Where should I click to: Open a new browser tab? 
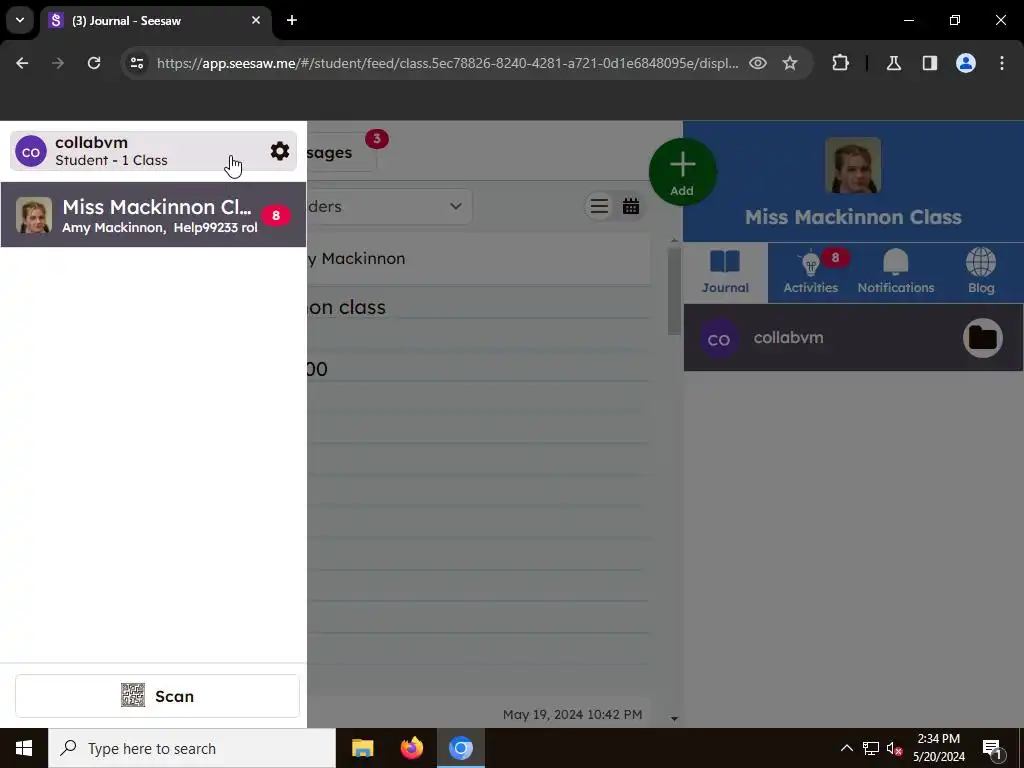pos(292,20)
